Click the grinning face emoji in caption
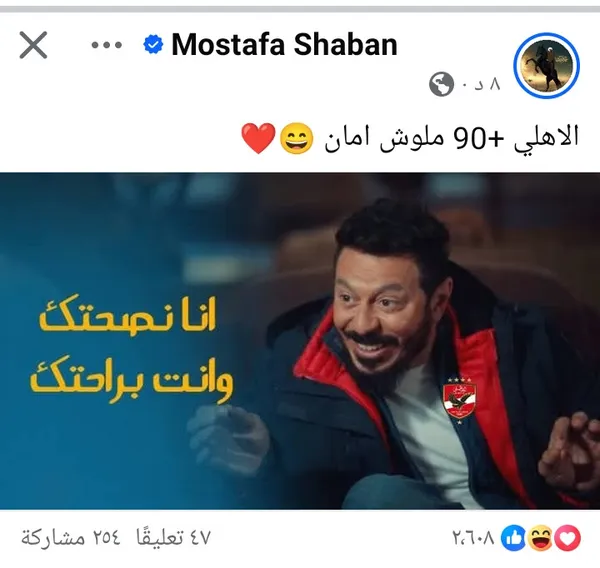600x568 pixels. point(297,138)
